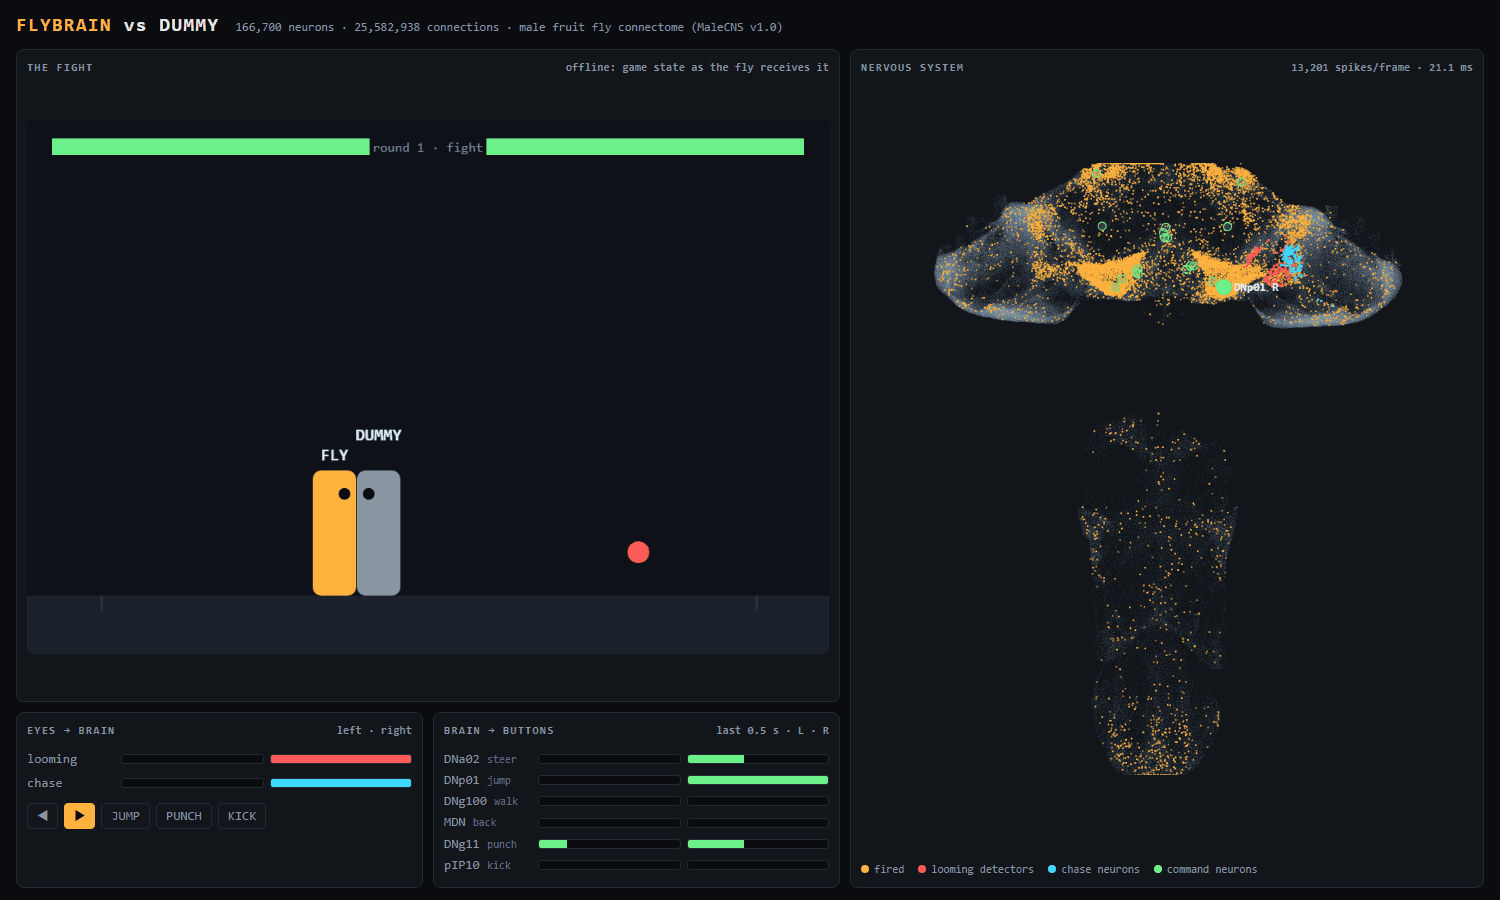This screenshot has width=1500, height=900.
Task: Click the fly's left green health bar
Action: [x=211, y=147]
